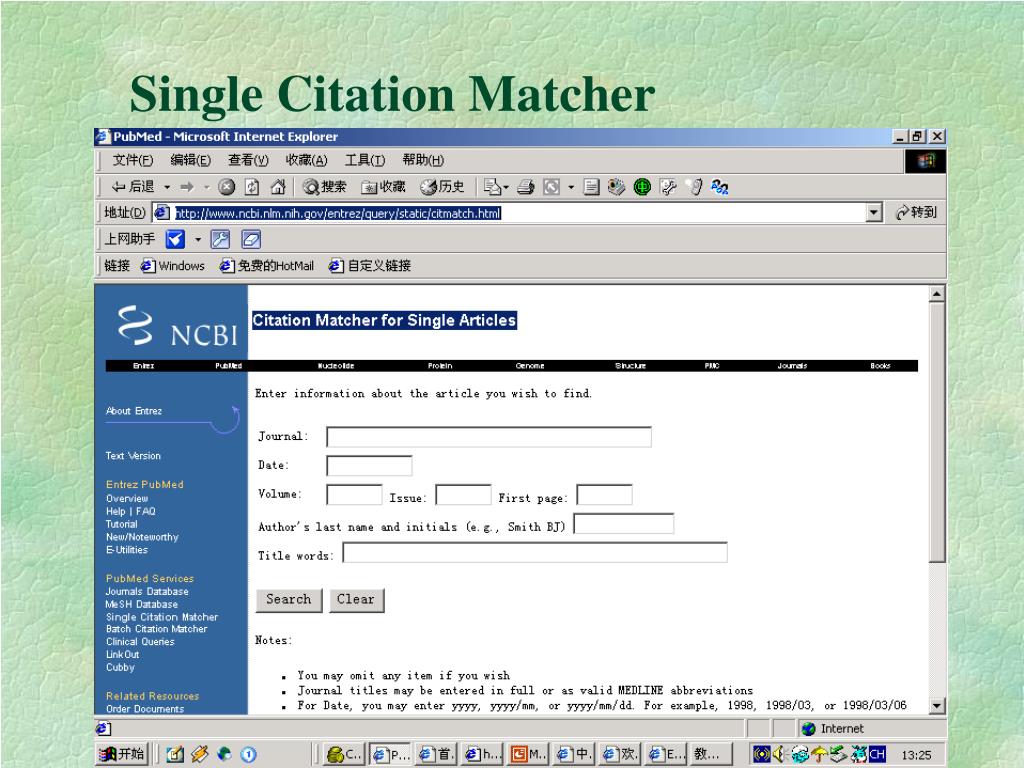This screenshot has height=768, width=1024.
Task: Click the page scrollbar down arrow
Action: tap(937, 705)
